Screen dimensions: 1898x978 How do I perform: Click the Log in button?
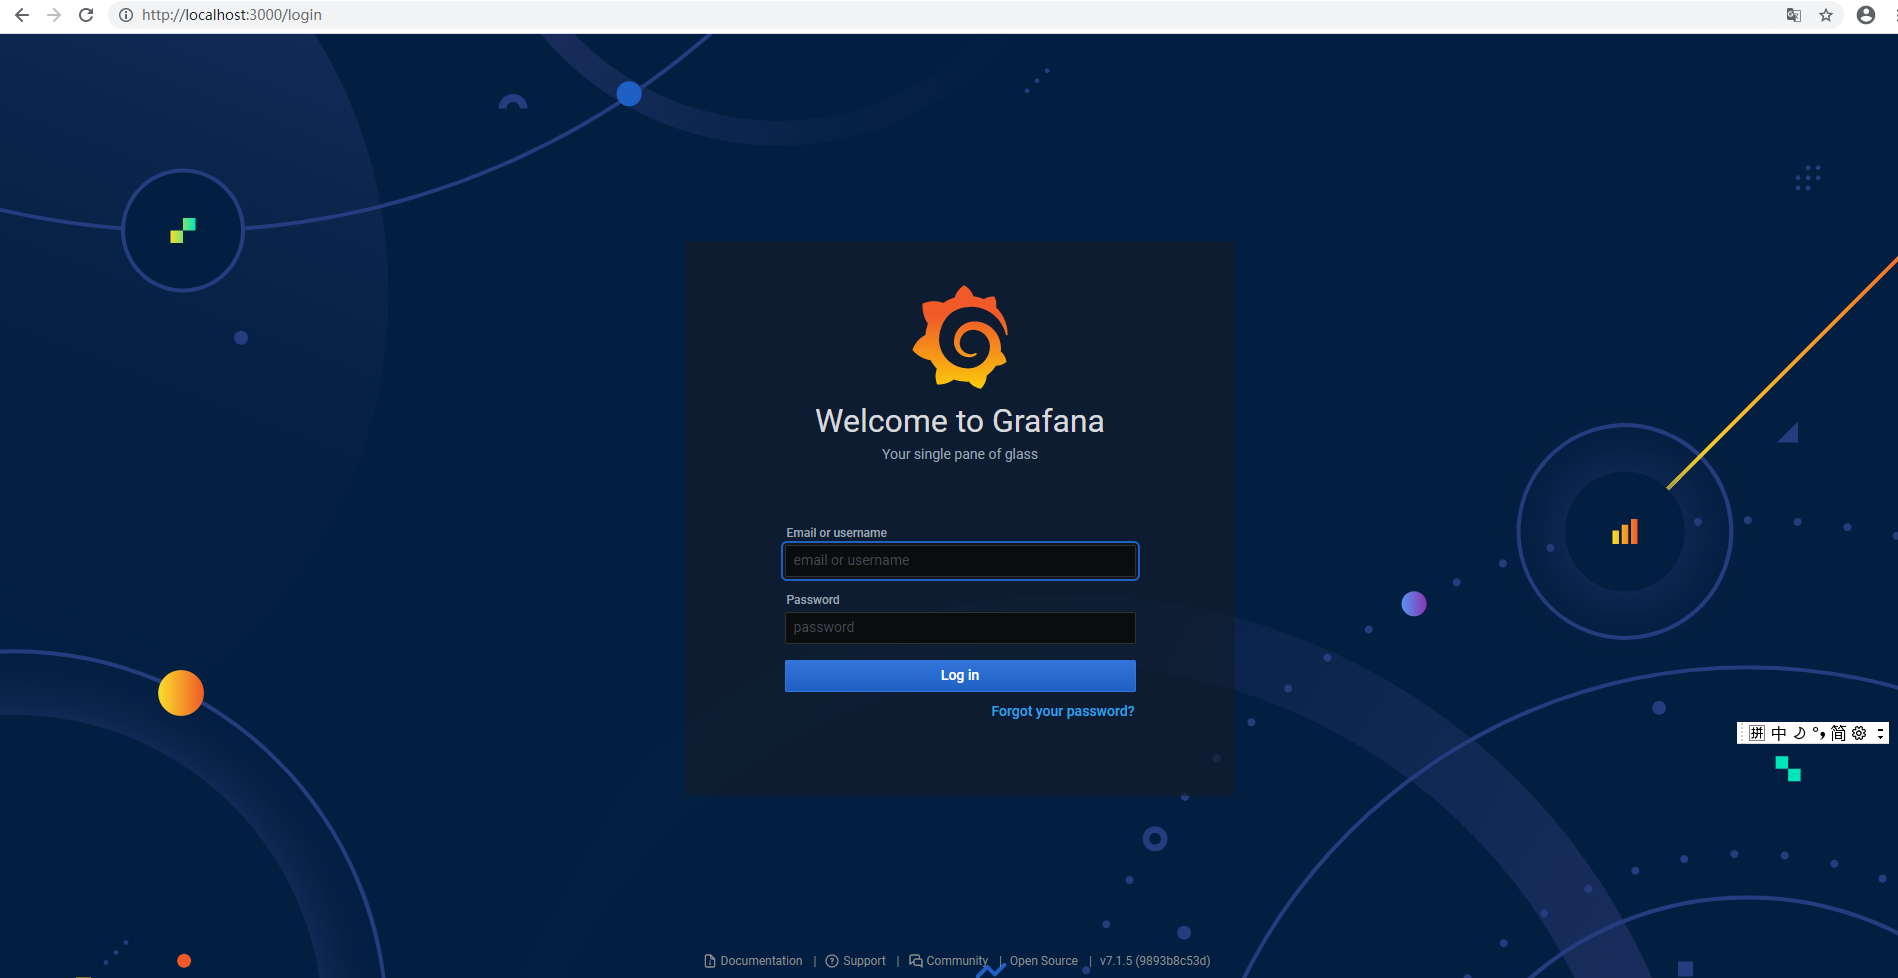click(x=960, y=676)
